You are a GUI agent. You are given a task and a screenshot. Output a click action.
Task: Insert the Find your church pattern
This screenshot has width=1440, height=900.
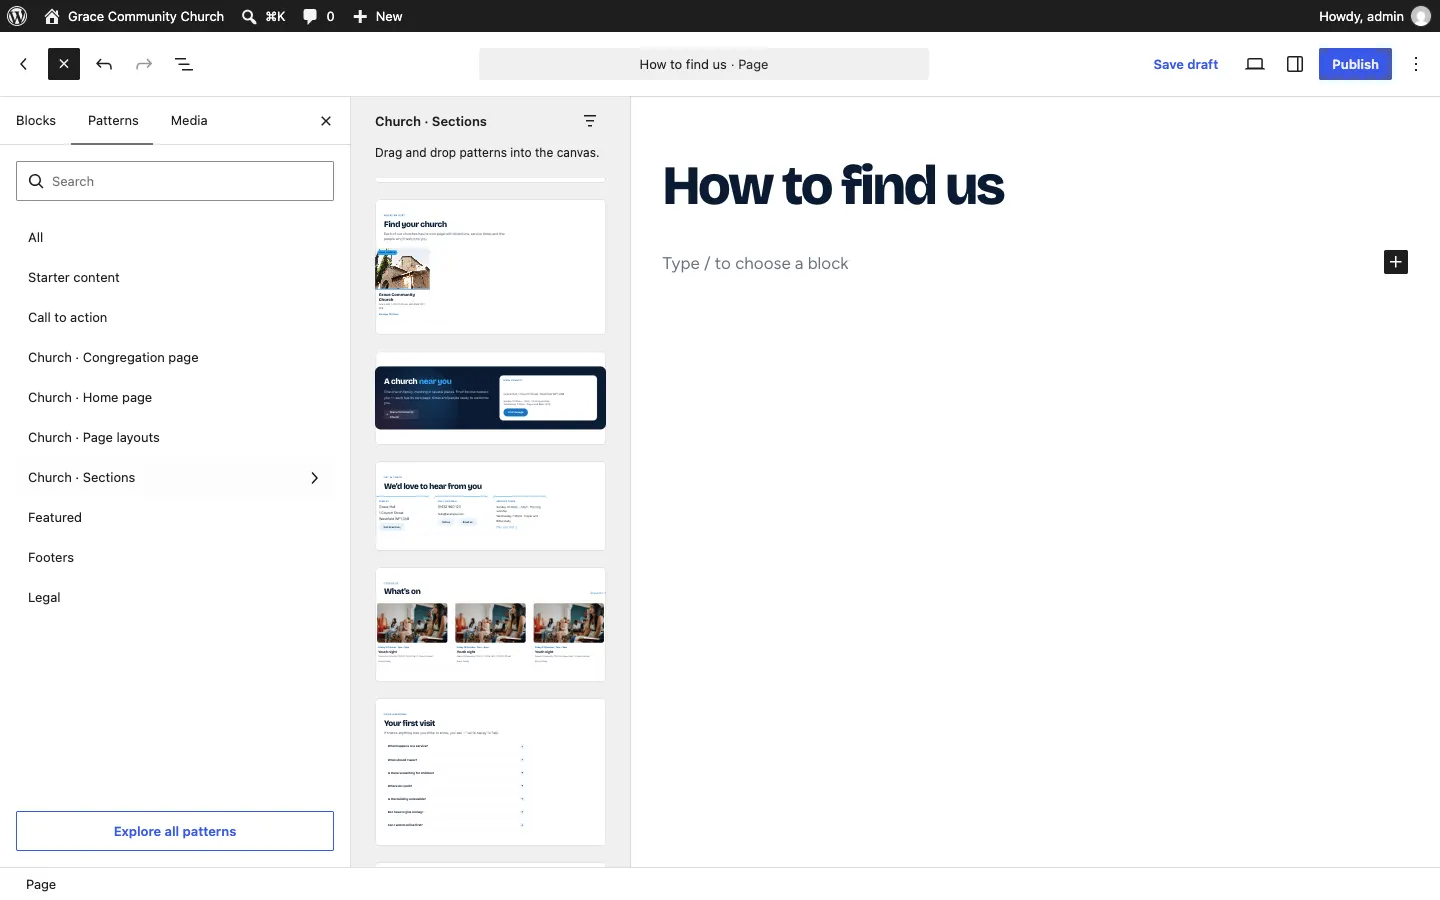[491, 267]
